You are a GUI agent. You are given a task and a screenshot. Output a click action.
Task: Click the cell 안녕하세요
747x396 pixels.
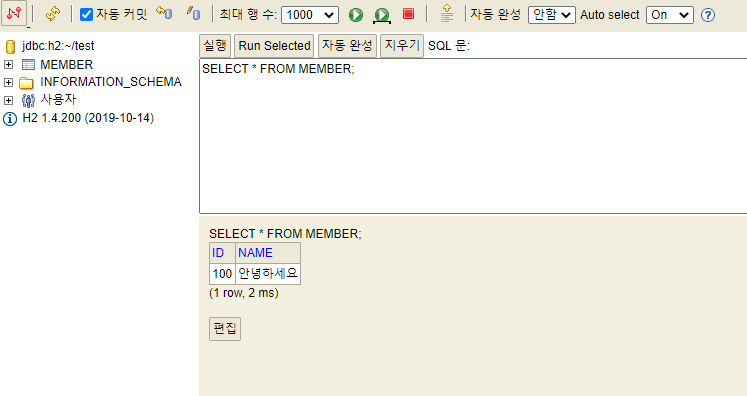[x=268, y=274]
